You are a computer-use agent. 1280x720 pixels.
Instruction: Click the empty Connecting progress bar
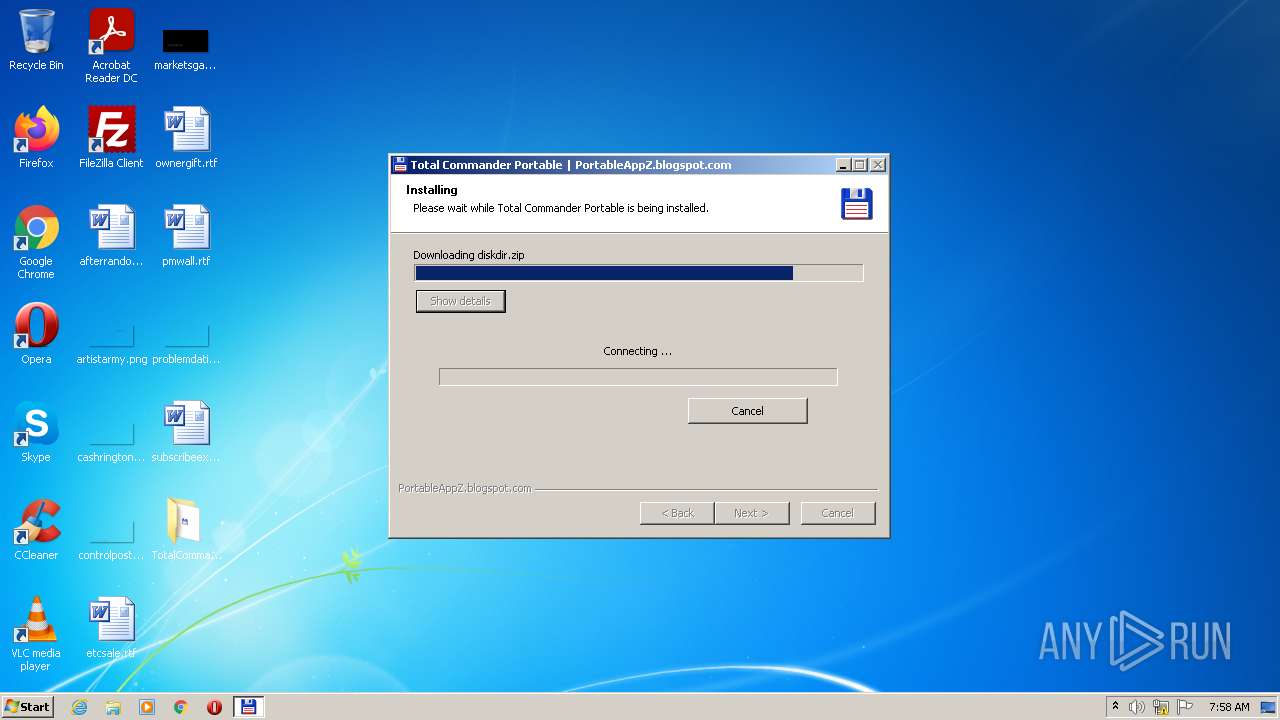[638, 377]
